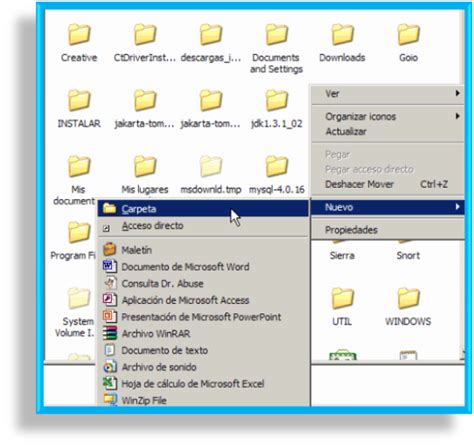Create a new Carpeta from the submenu
The height and width of the screenshot is (447, 474).
[x=203, y=209]
